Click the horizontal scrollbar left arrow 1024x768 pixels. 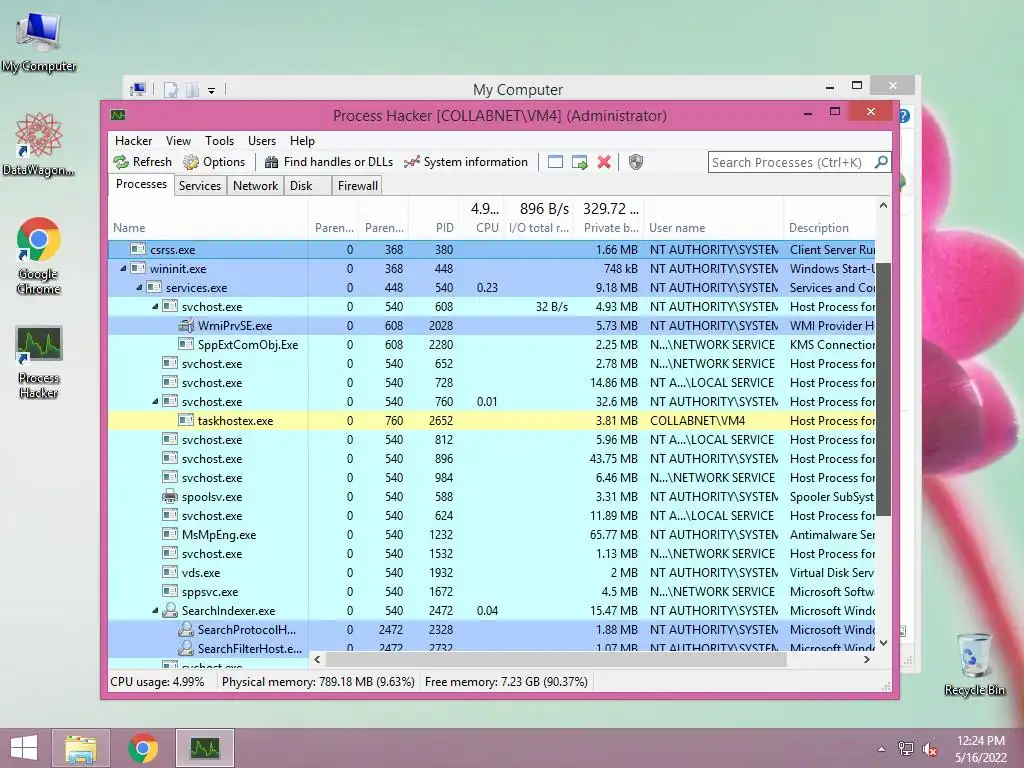point(317,660)
